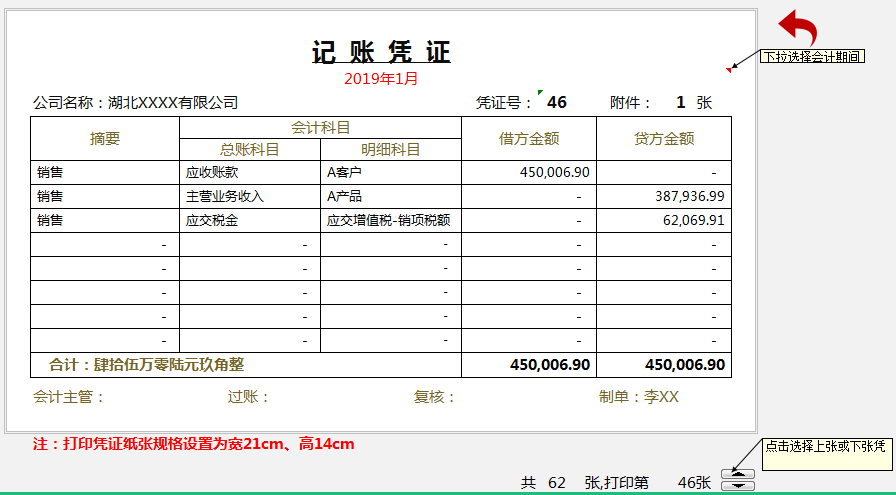Select the 应交增值税-销项税额 detail cell

pyautogui.click(x=391, y=220)
